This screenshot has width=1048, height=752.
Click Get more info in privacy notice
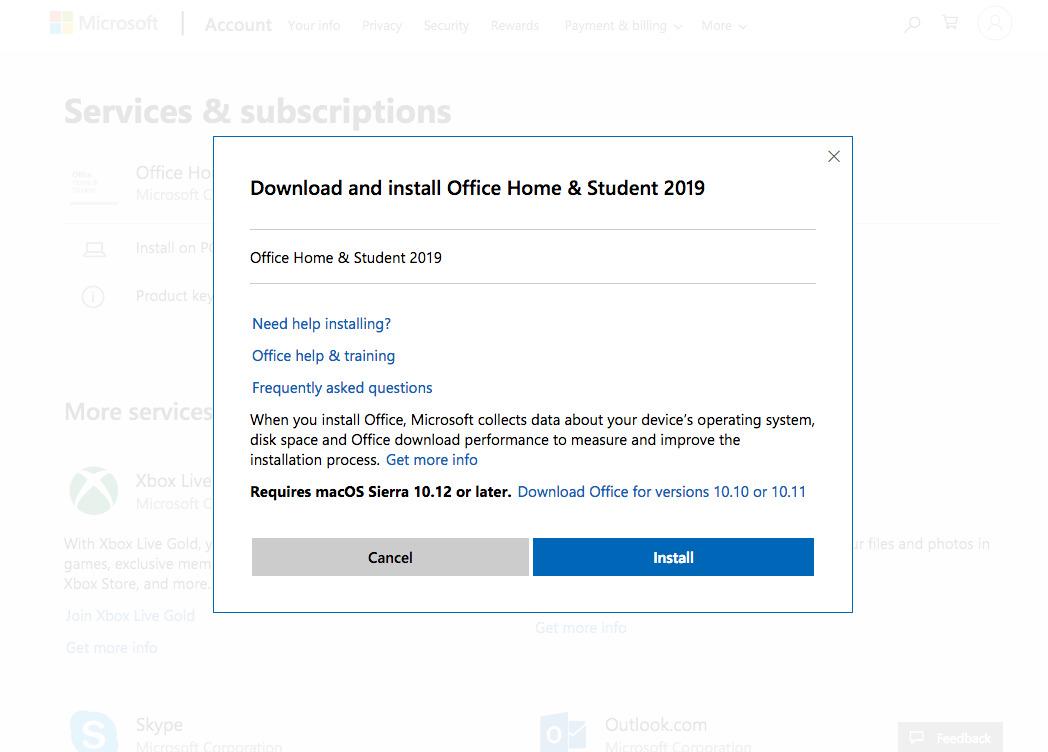432,460
